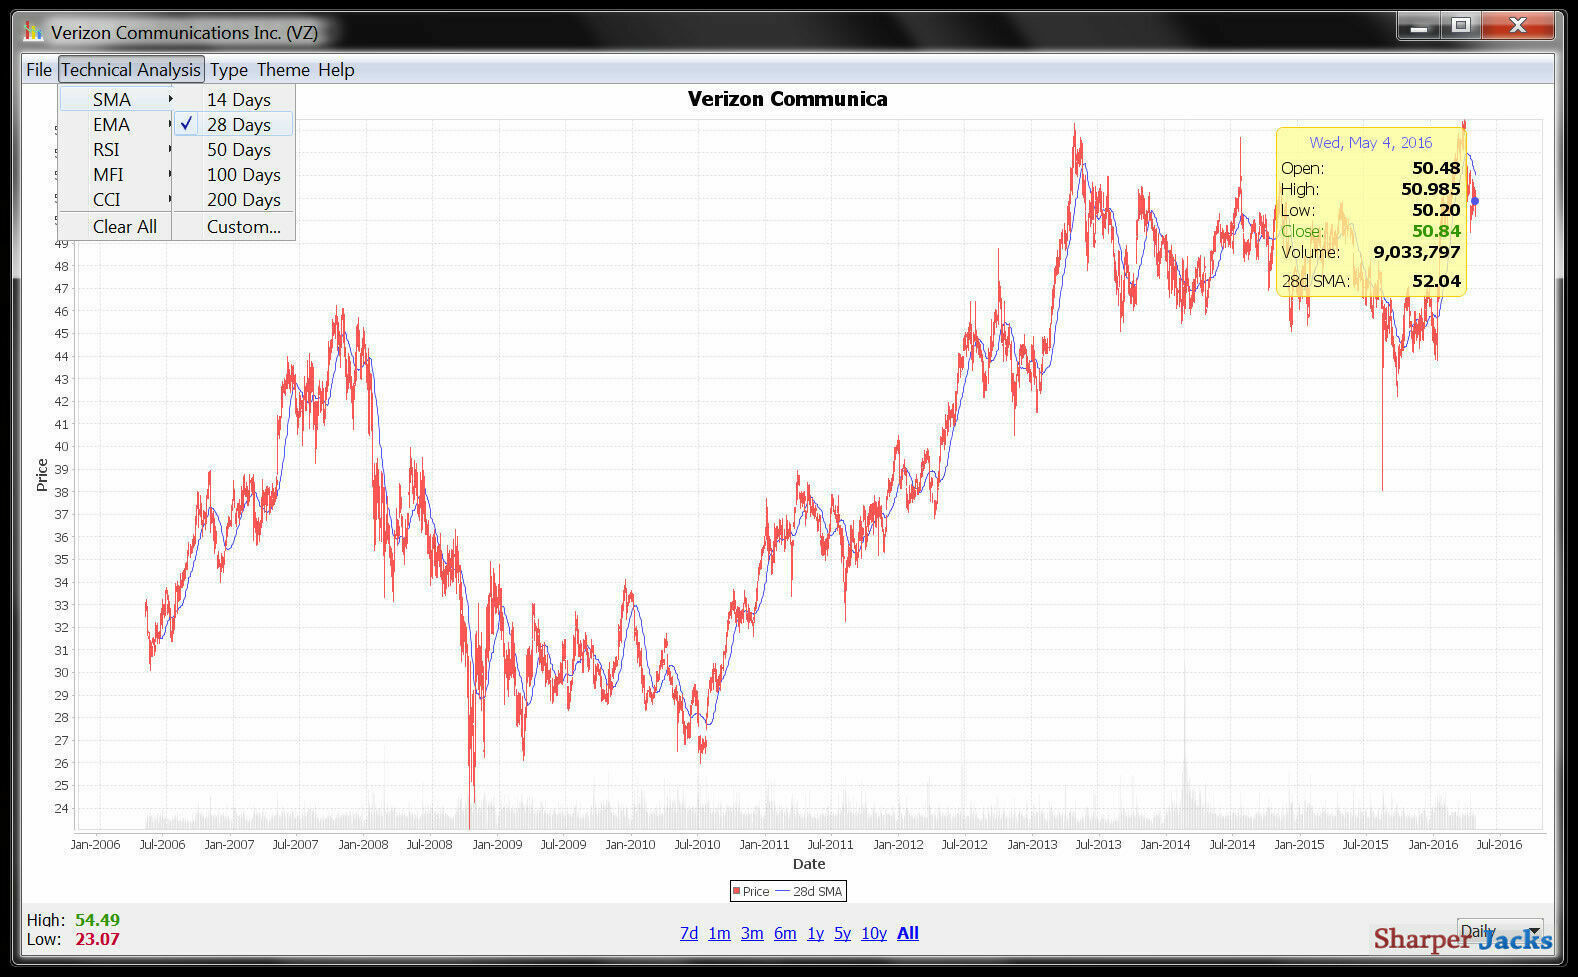Viewport: 1578px width, 977px height.
Task: Expand the EMA submenu
Action: [116, 124]
